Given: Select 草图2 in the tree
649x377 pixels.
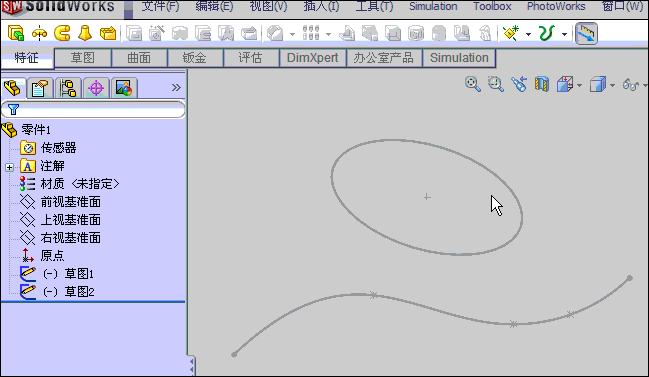Looking at the screenshot, I should (69, 292).
